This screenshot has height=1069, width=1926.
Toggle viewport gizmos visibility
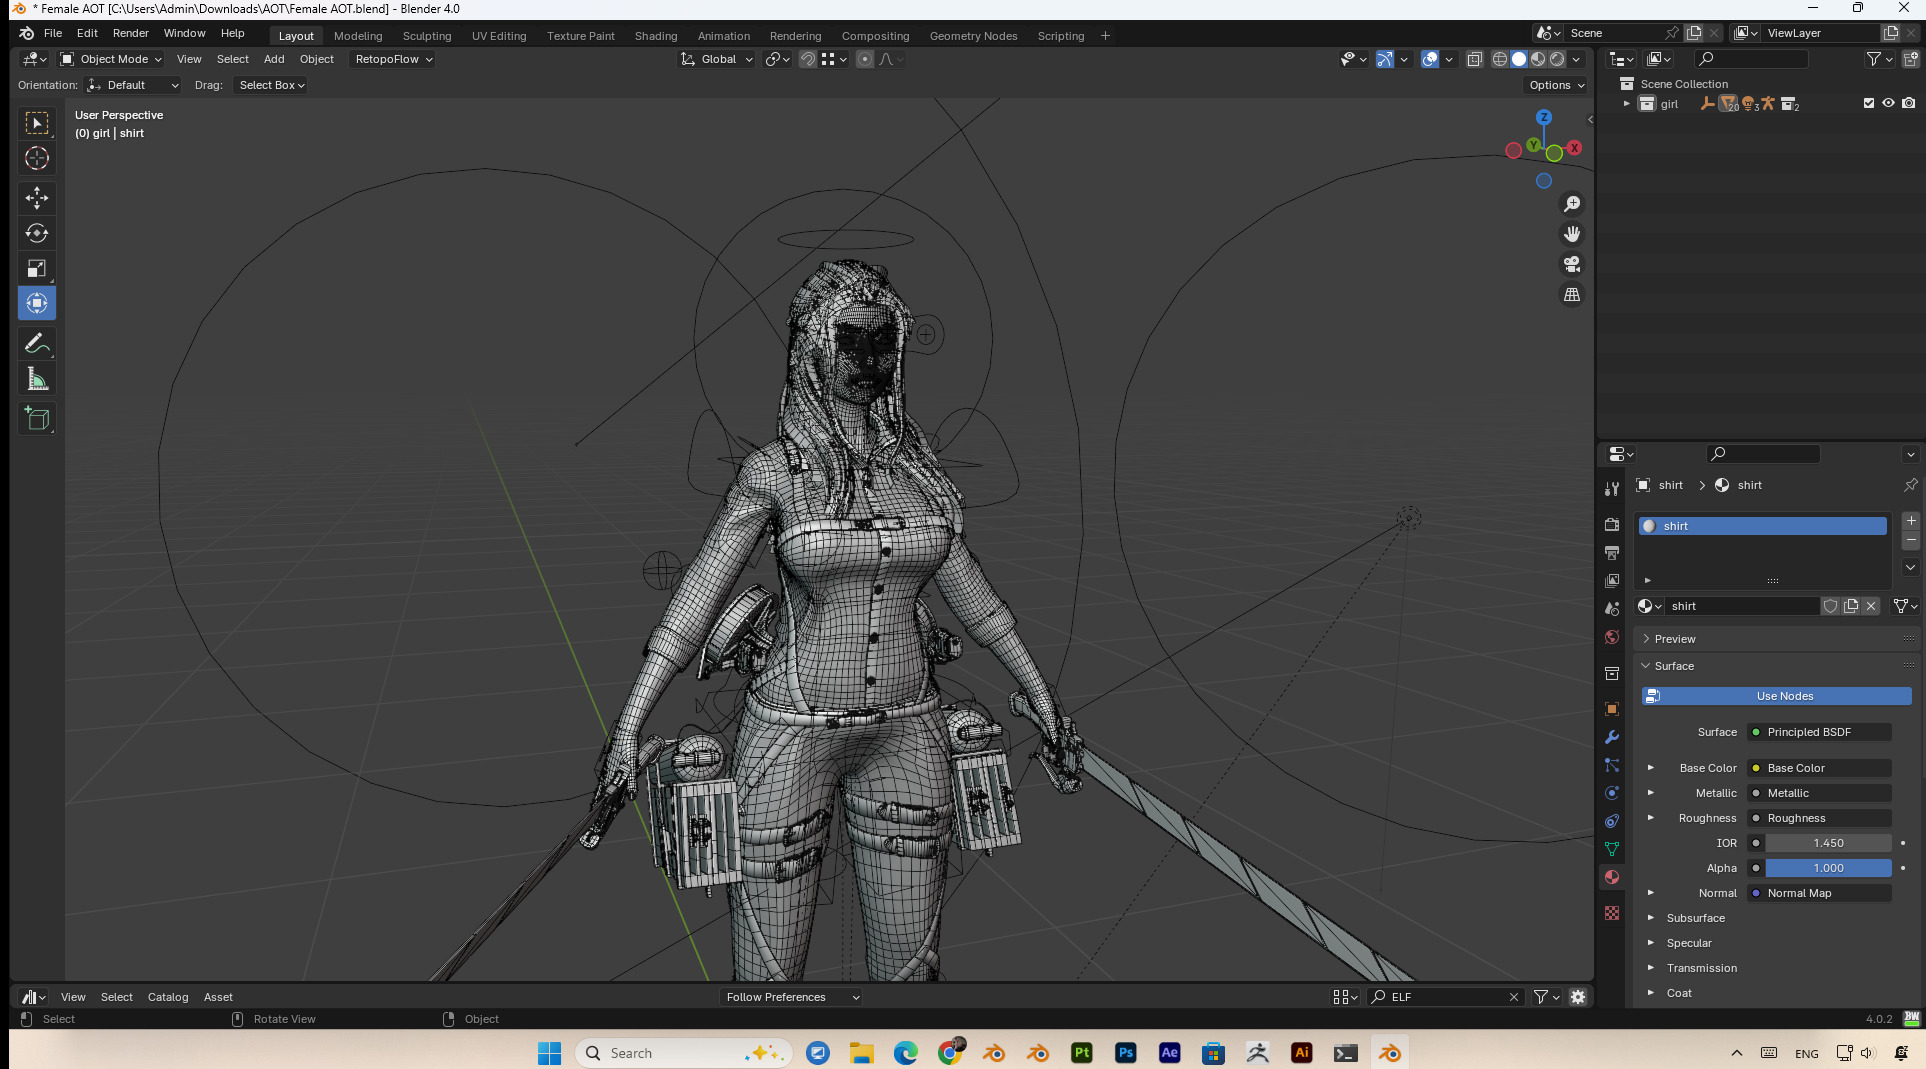pyautogui.click(x=1384, y=59)
